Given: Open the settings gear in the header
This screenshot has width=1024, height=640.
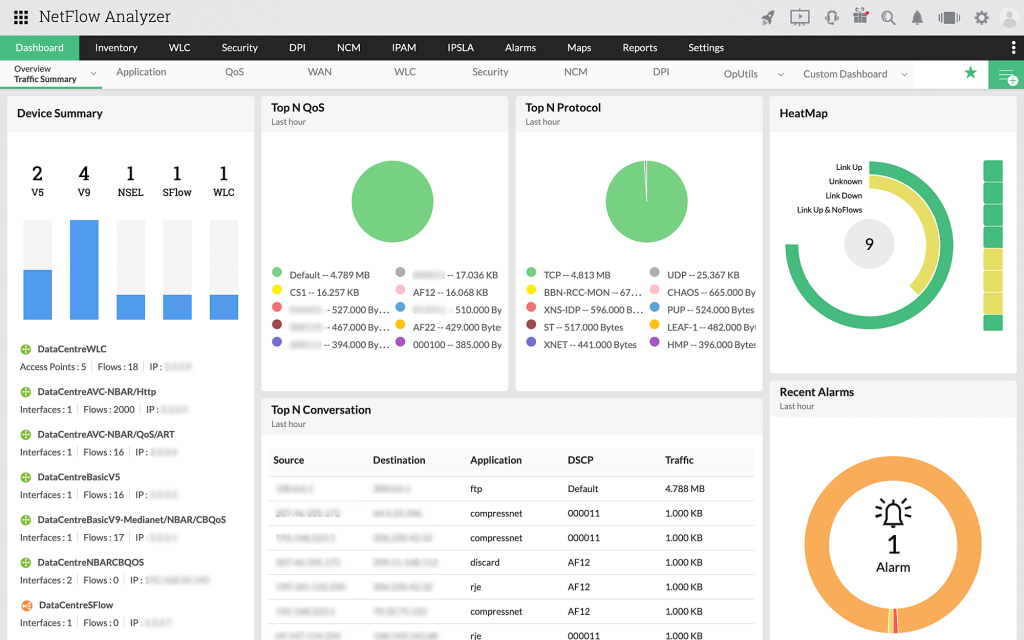Looking at the screenshot, I should coord(981,16).
